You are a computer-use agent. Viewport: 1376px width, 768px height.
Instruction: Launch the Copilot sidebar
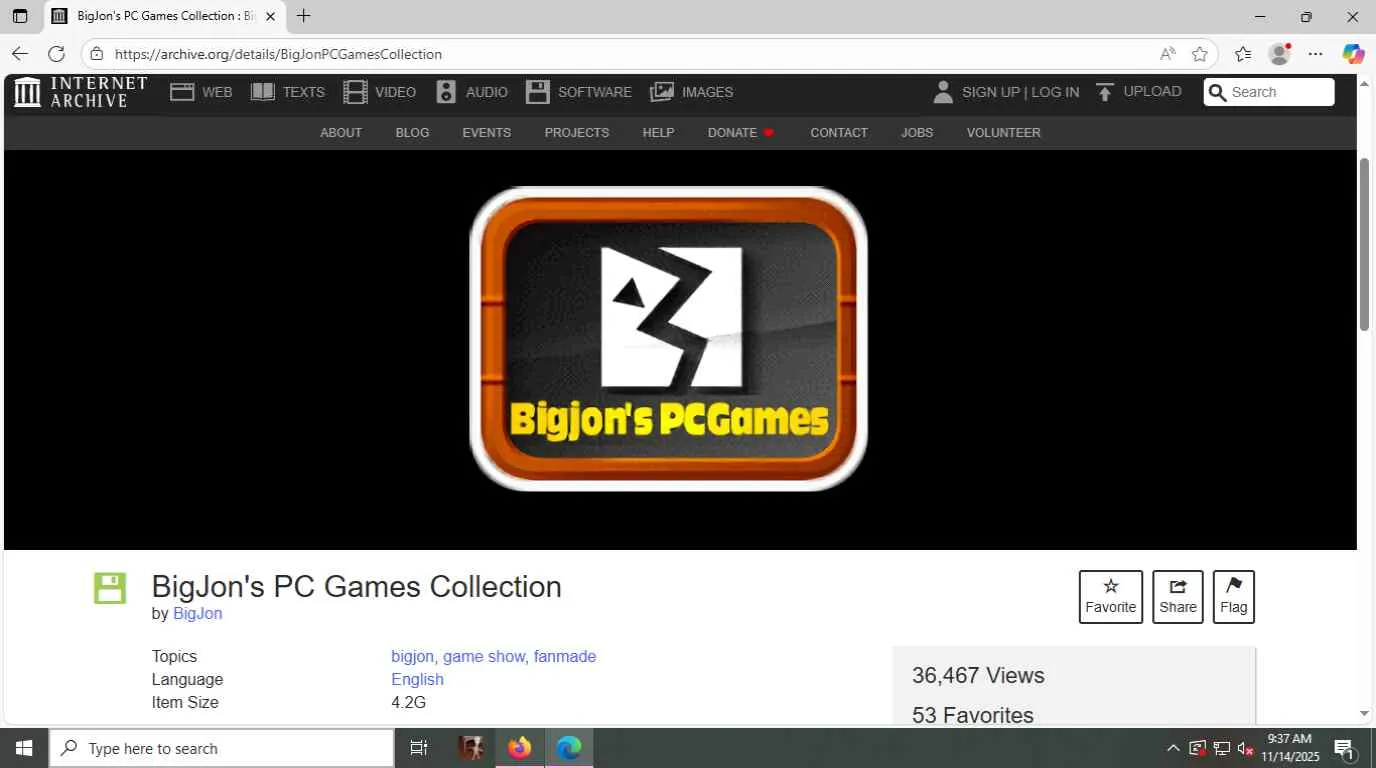(1353, 54)
